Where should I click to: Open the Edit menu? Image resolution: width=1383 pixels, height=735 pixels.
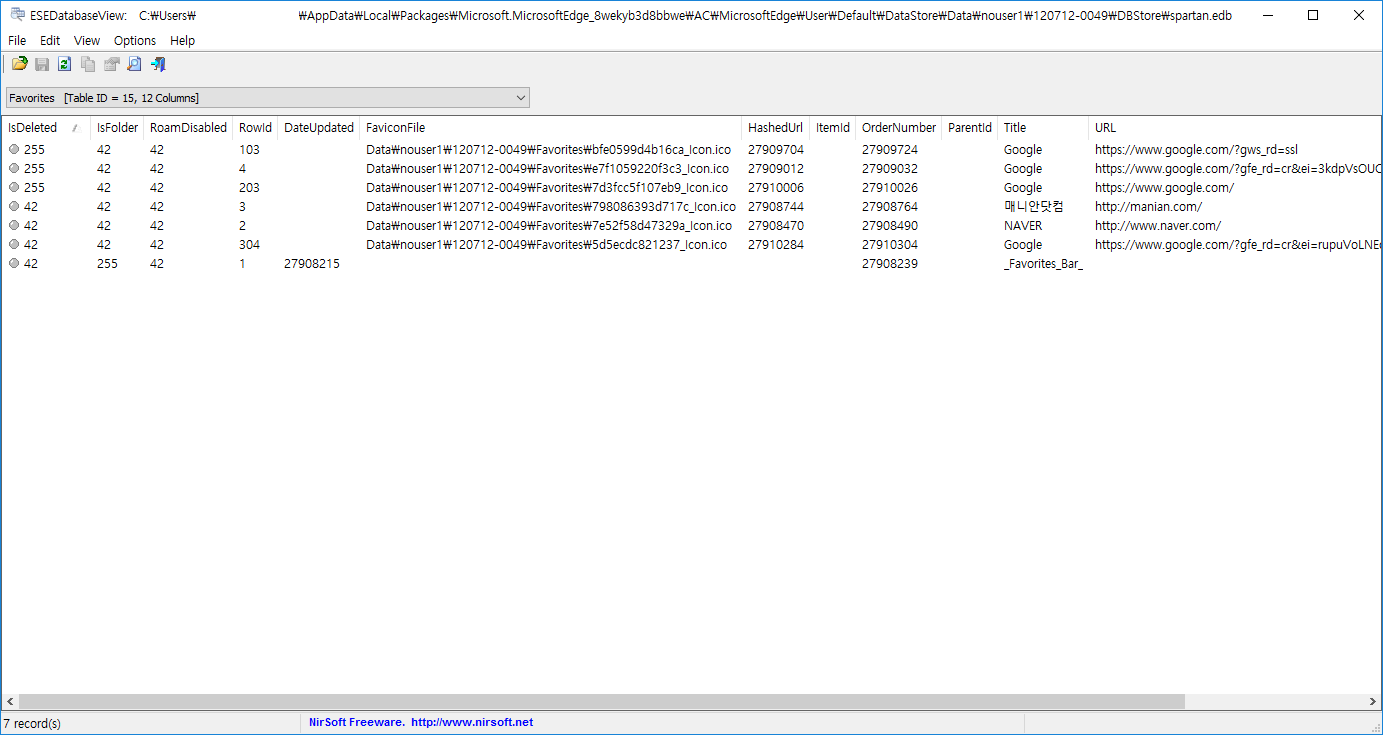pos(50,40)
